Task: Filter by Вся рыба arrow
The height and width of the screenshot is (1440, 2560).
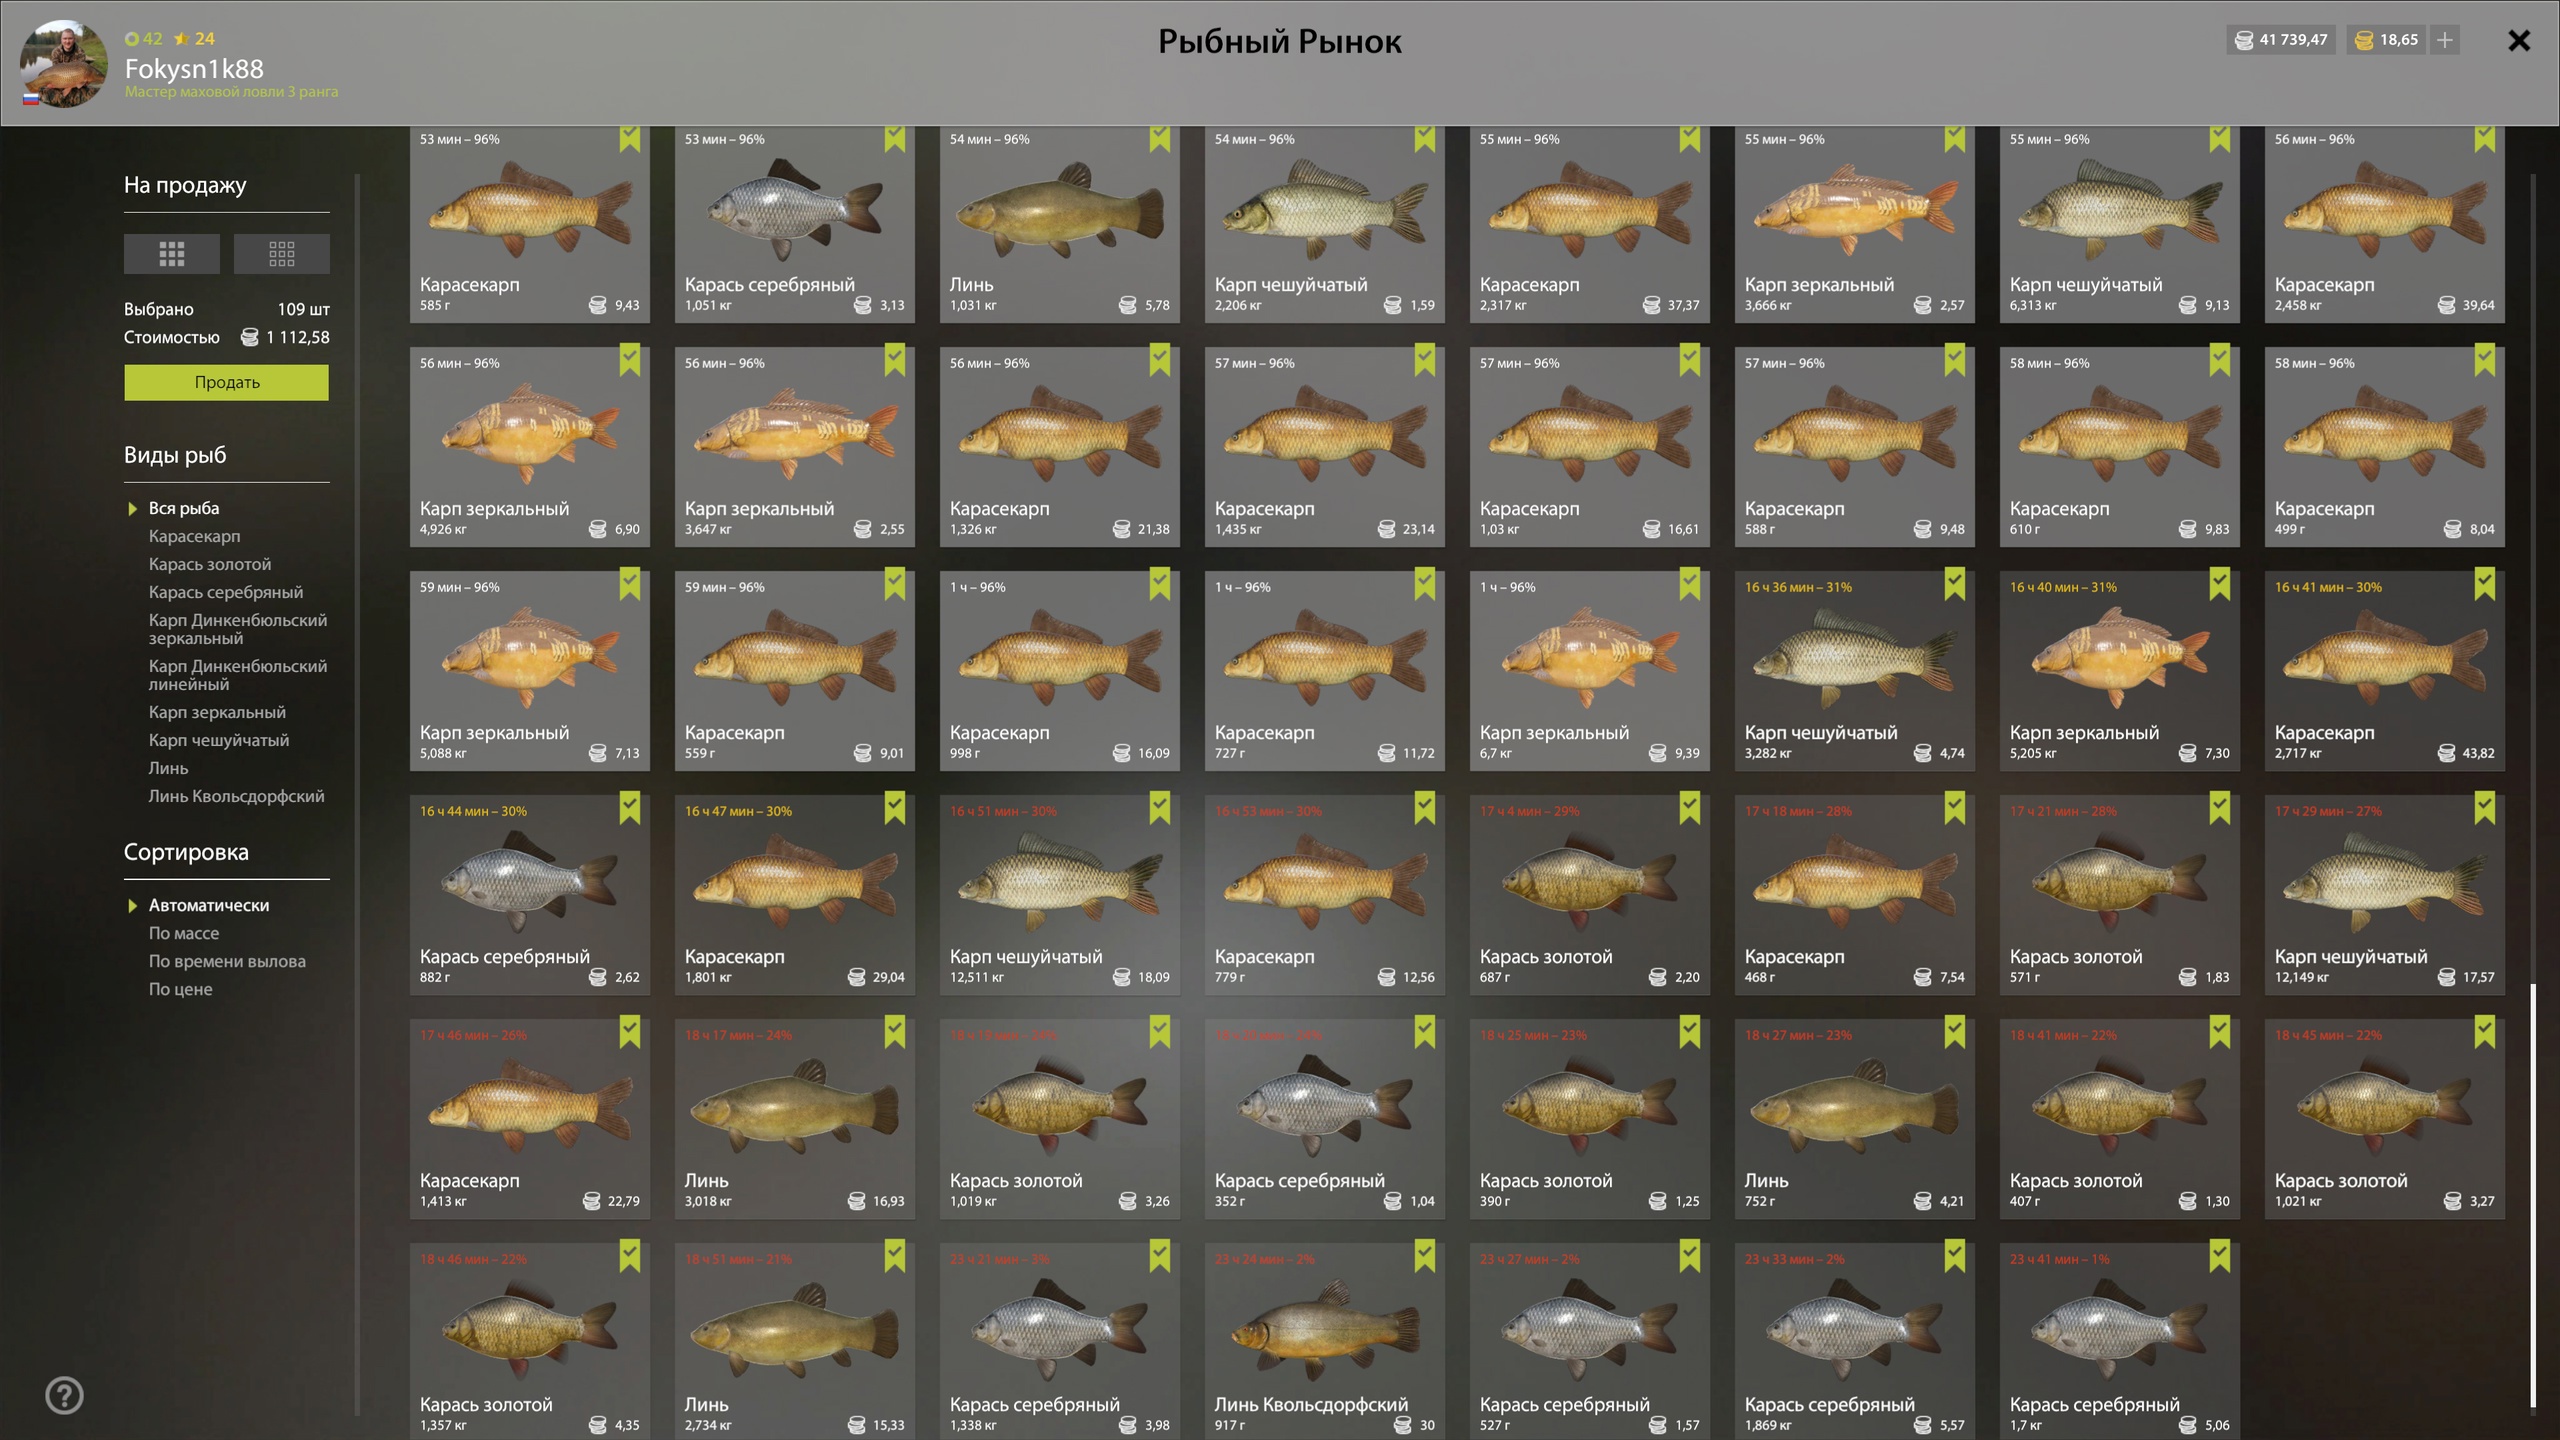Action: (x=132, y=509)
